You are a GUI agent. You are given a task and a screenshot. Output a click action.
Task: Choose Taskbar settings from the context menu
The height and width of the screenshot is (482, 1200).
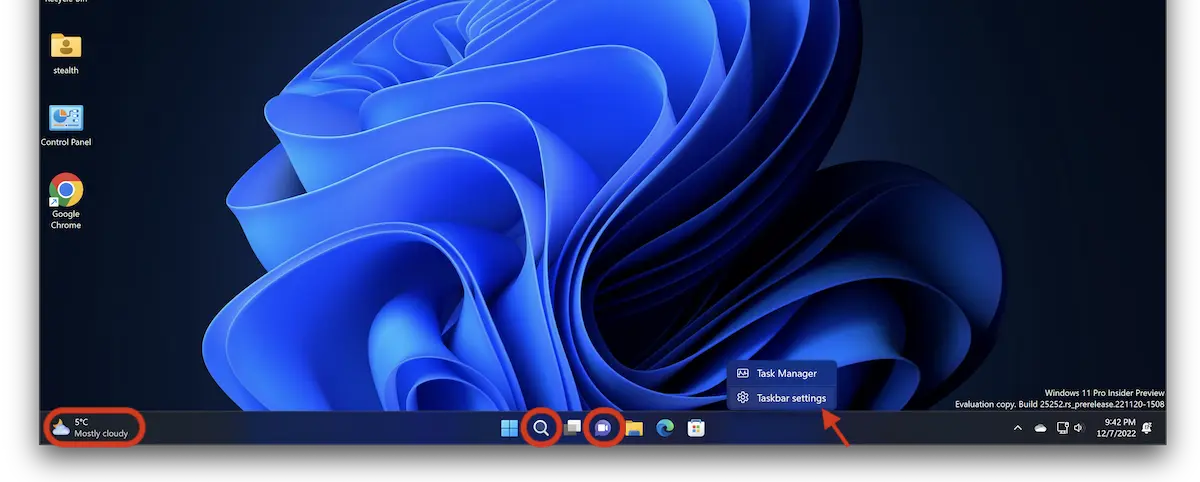coord(781,398)
